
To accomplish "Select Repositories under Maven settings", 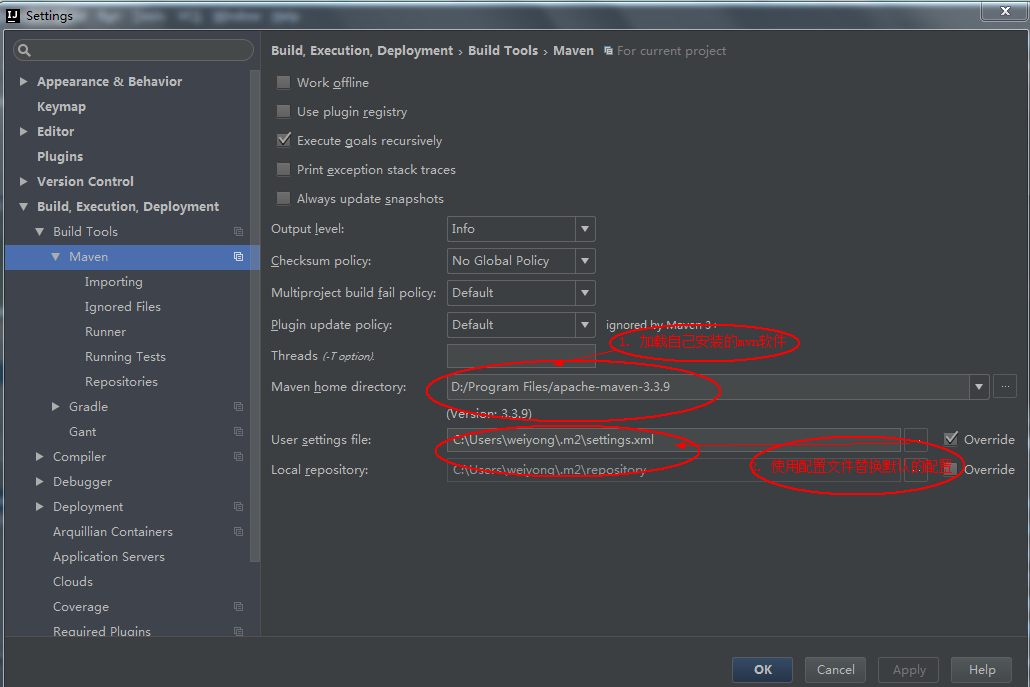I will point(121,382).
